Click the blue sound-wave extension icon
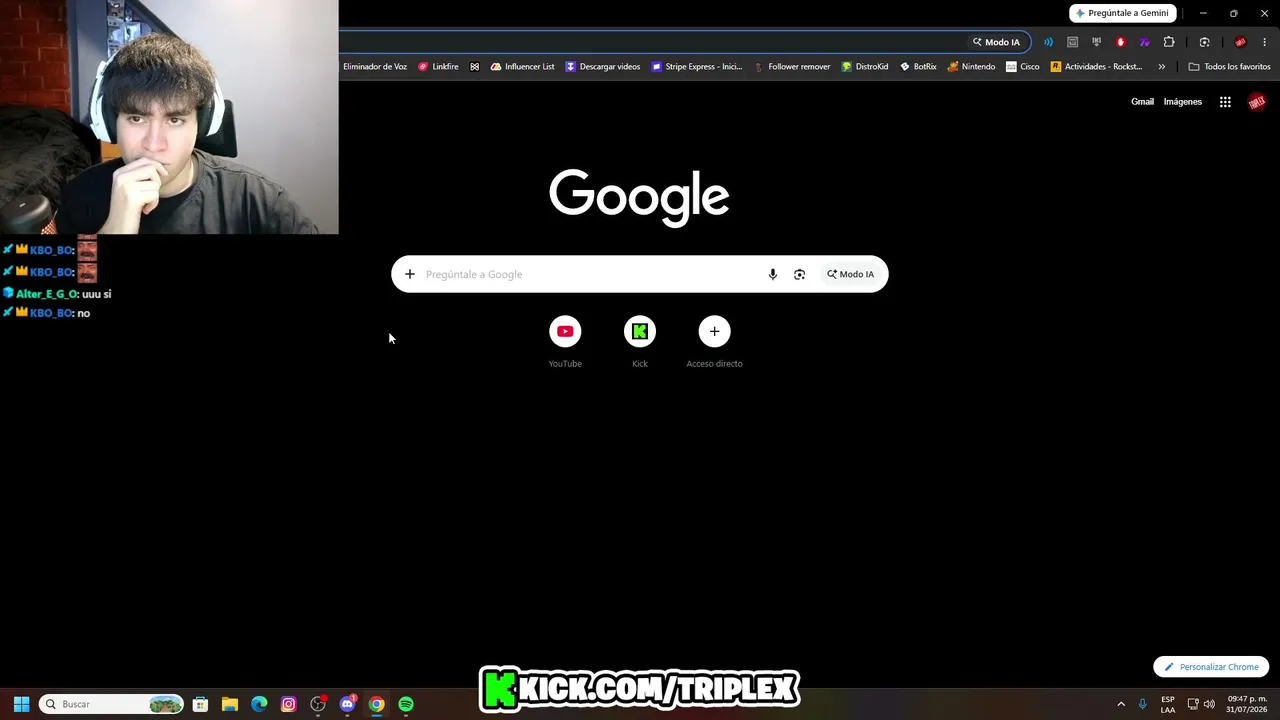1280x720 pixels. tap(1048, 42)
